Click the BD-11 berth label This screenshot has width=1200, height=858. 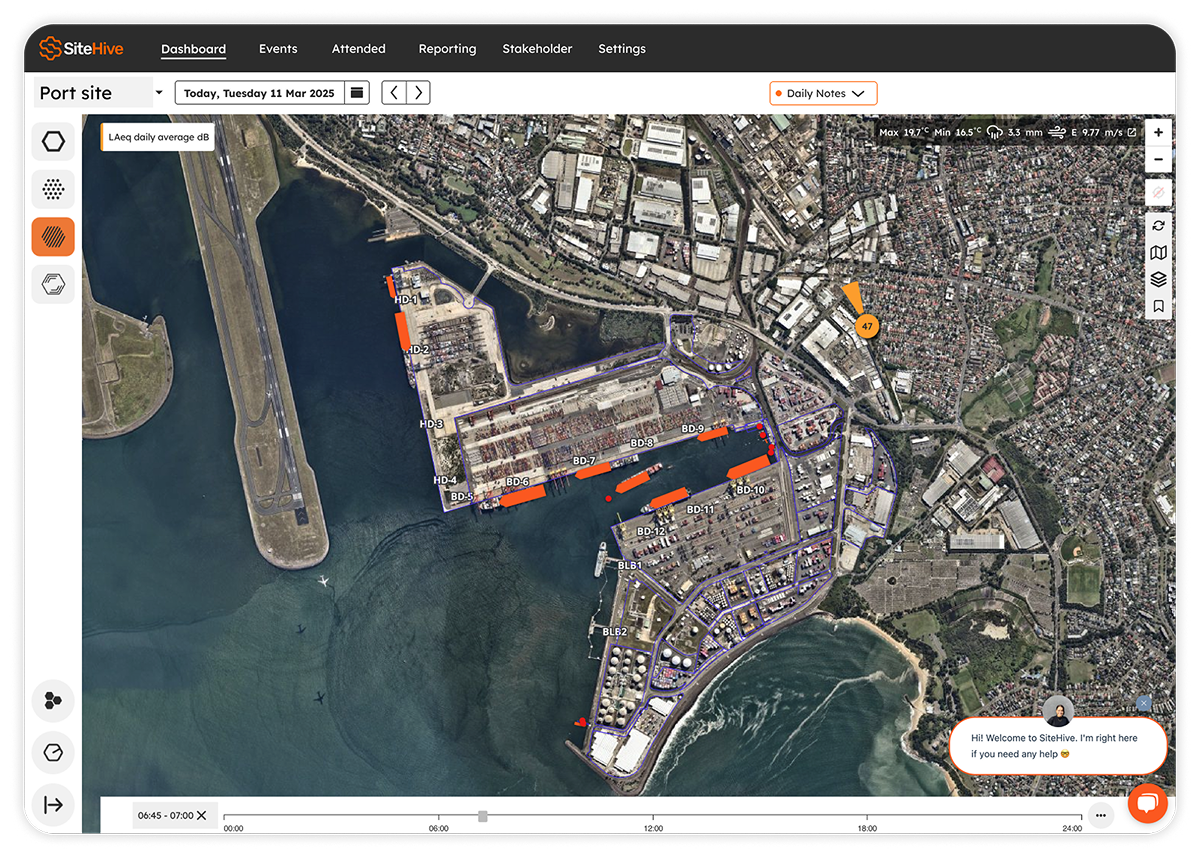701,510
